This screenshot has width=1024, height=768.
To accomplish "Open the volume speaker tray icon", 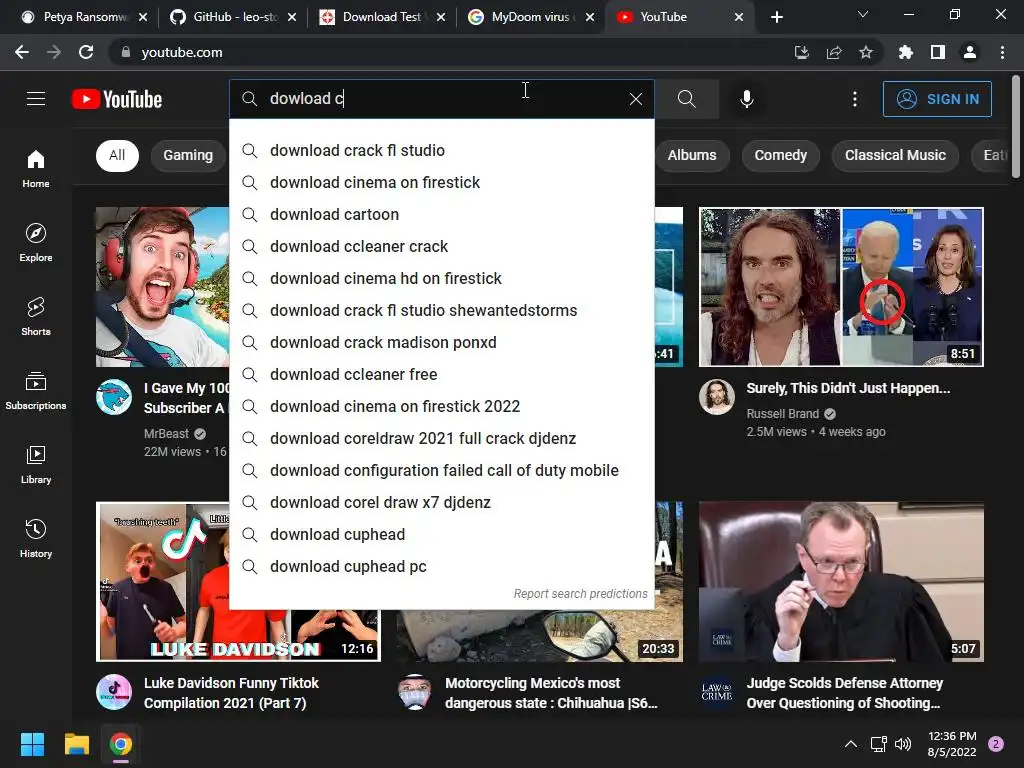I will click(903, 744).
